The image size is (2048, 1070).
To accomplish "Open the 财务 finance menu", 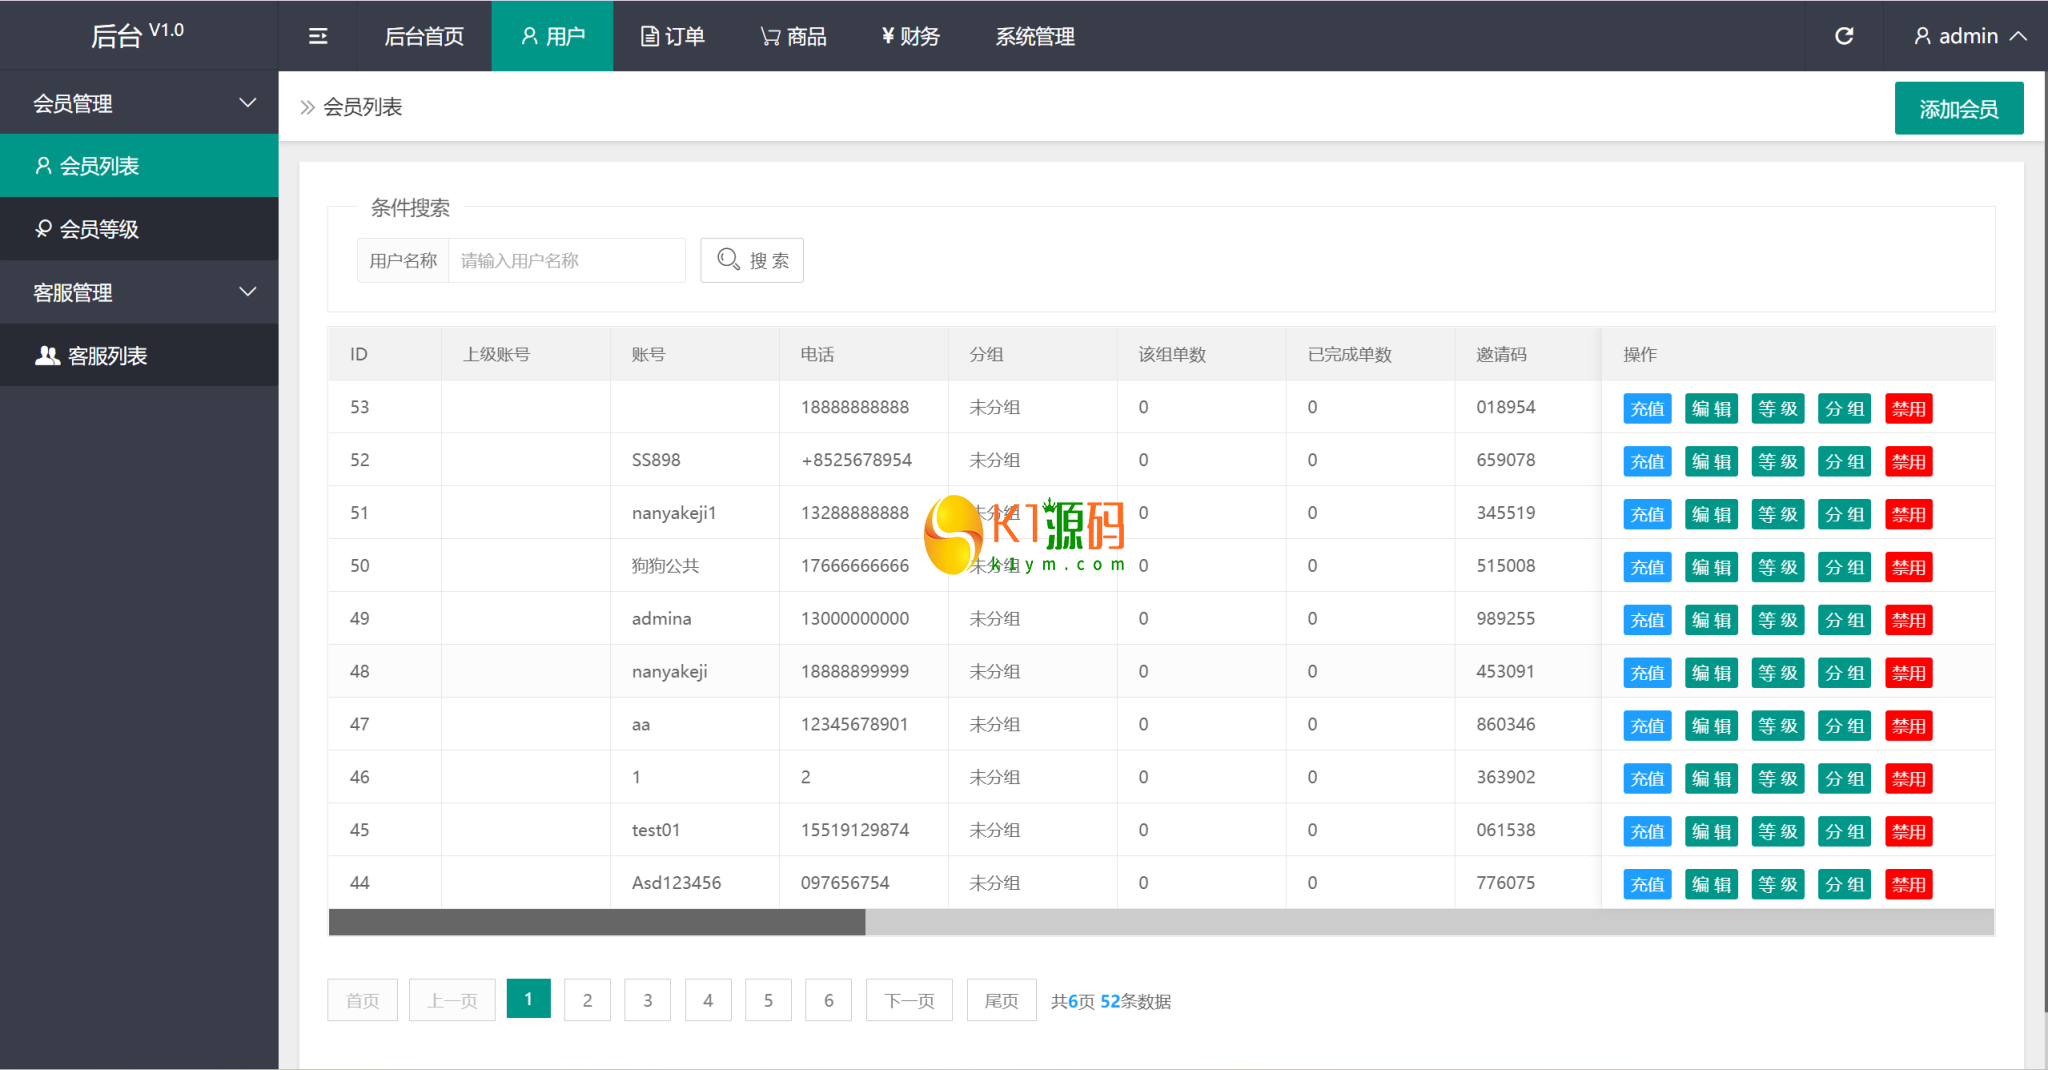I will coord(910,36).
